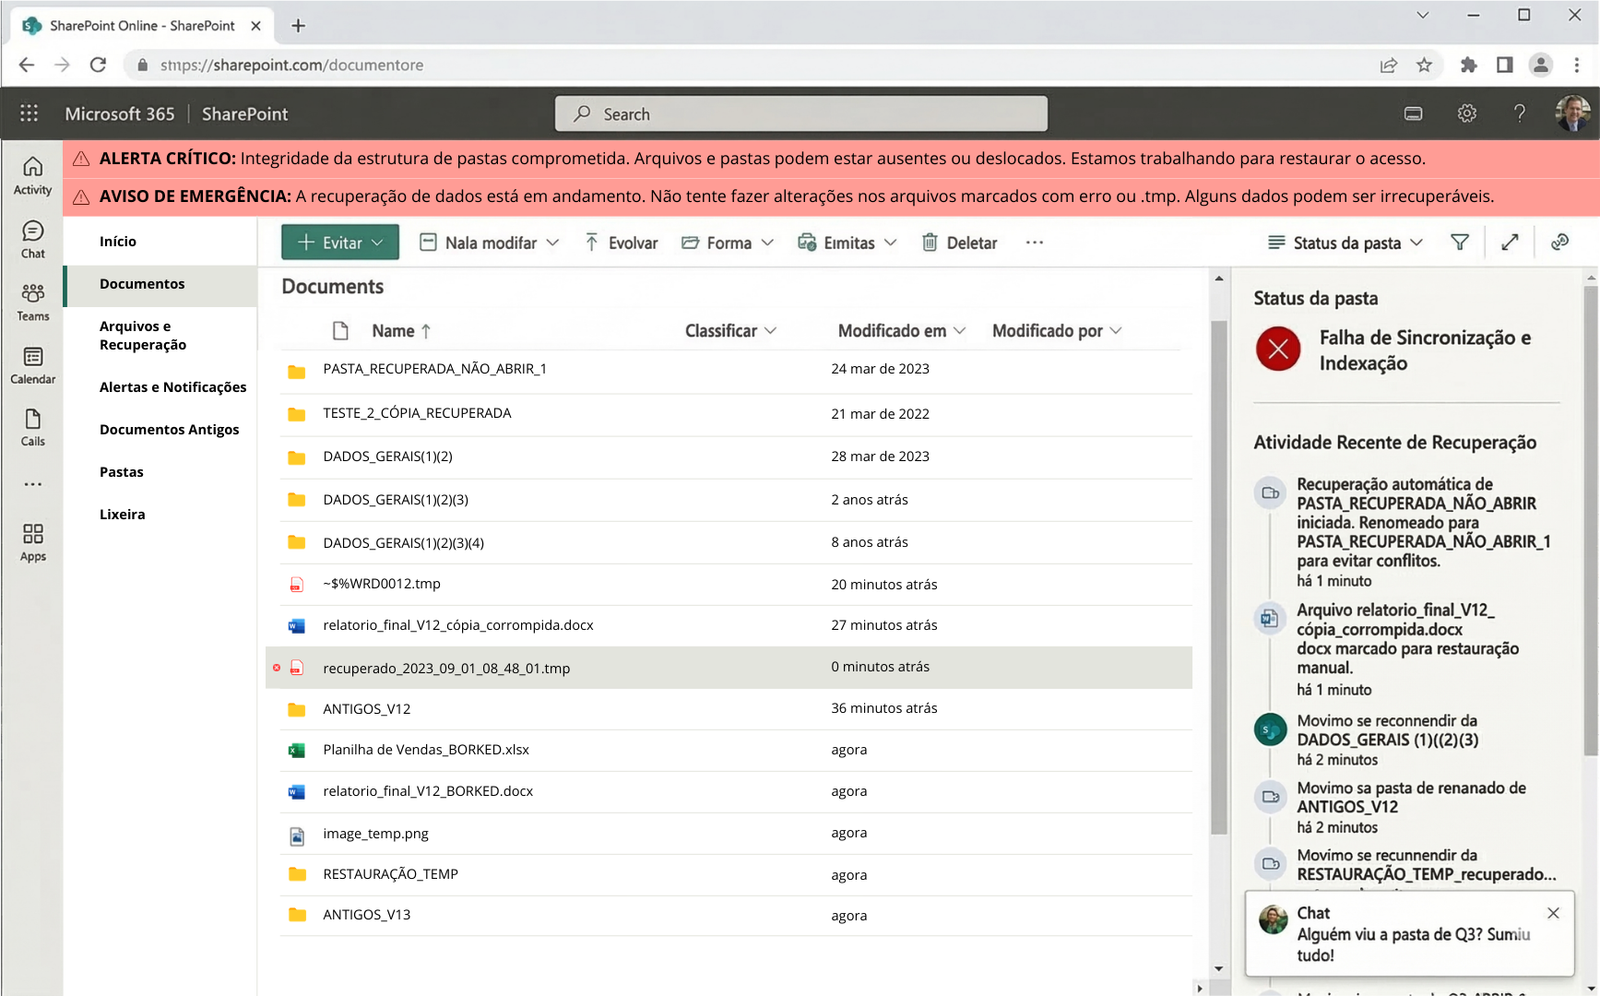
Task: Switch to the Lixeira section
Action: click(x=121, y=513)
